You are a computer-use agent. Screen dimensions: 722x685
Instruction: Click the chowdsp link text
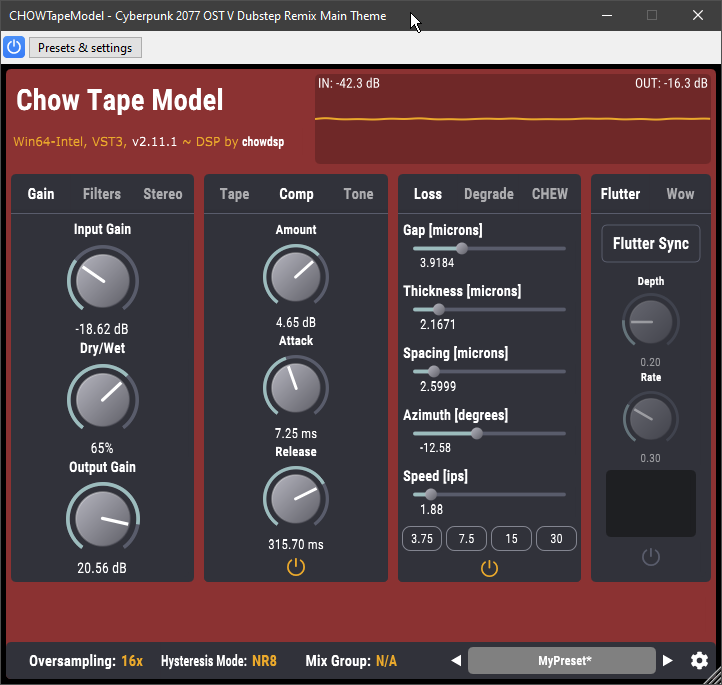[263, 141]
